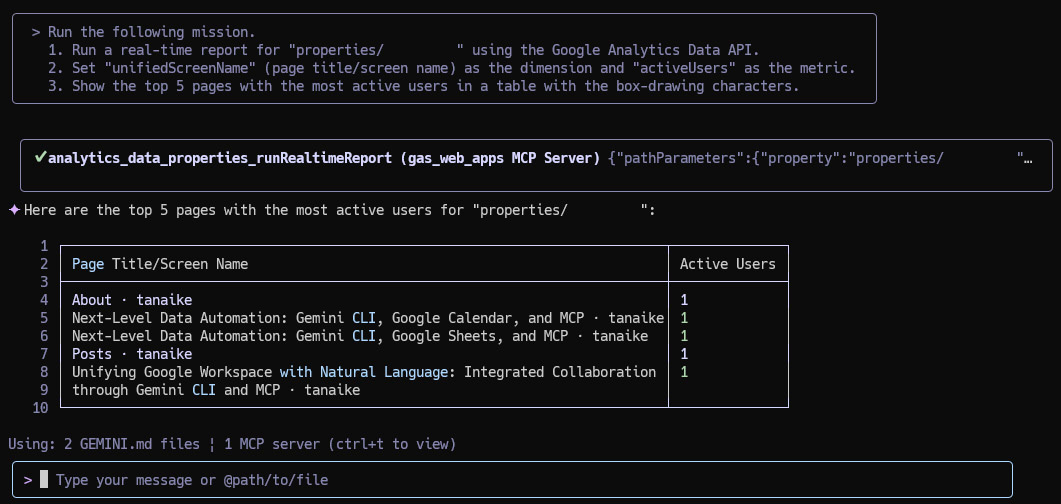The image size is (1061, 504).
Task: Click the Google Calendar automation row title
Action: coord(368,318)
